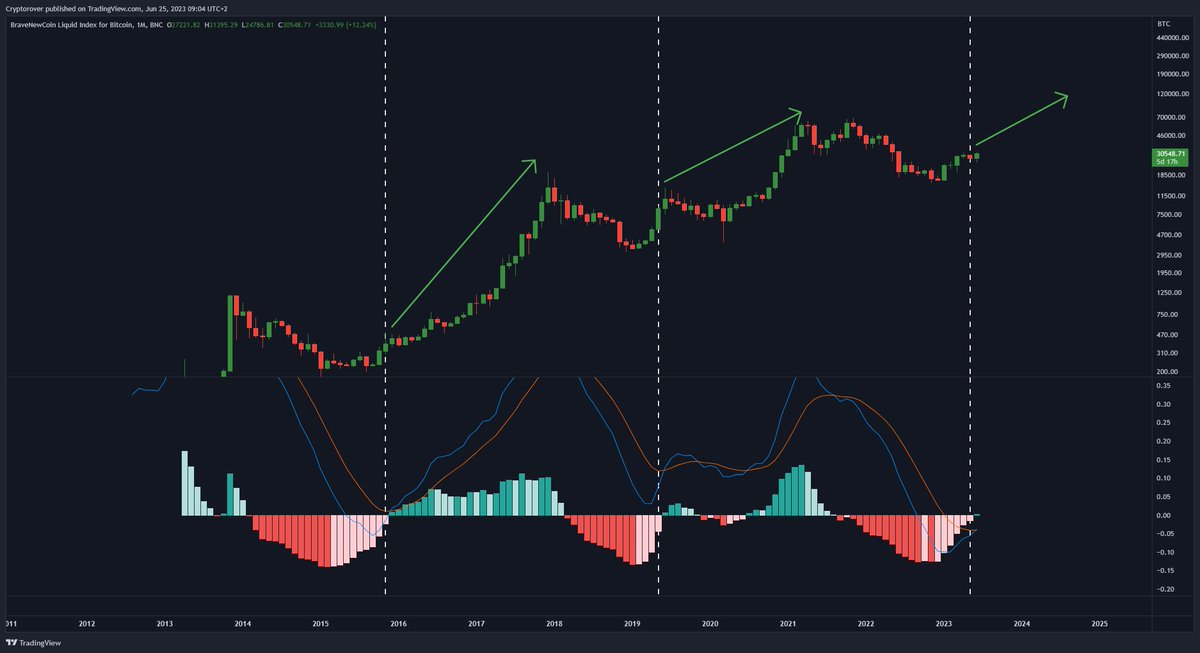Click the 2019 year label on time axis
The image size is (1200, 653).
[x=632, y=623]
